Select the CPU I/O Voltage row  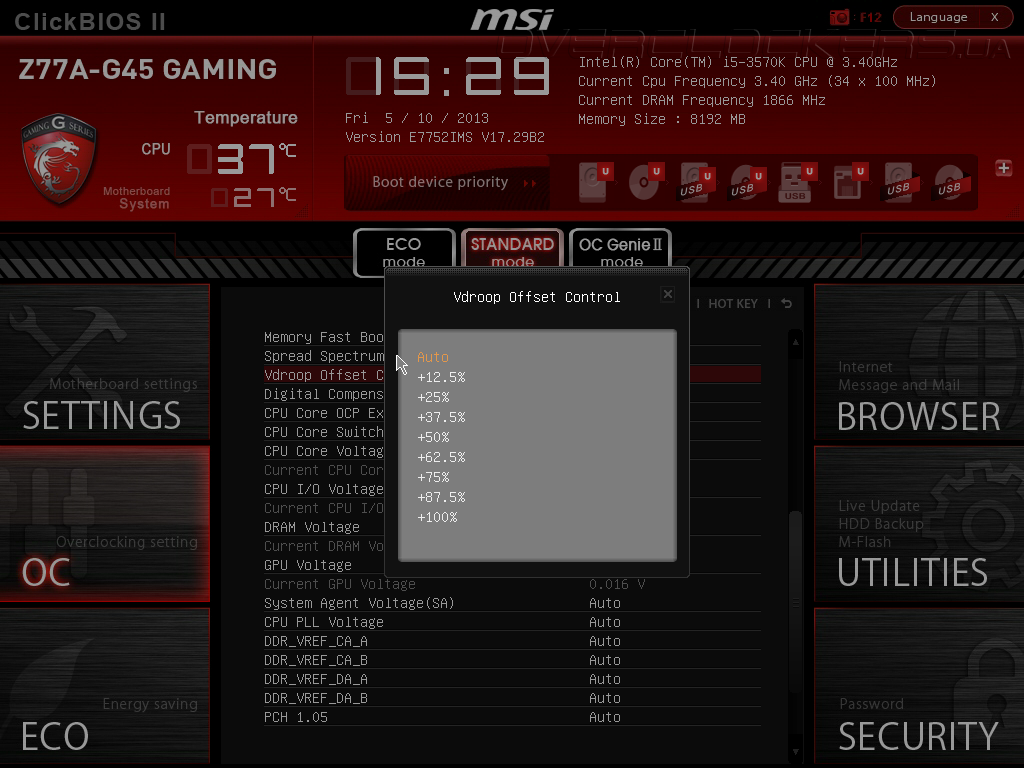pyautogui.click(x=324, y=489)
